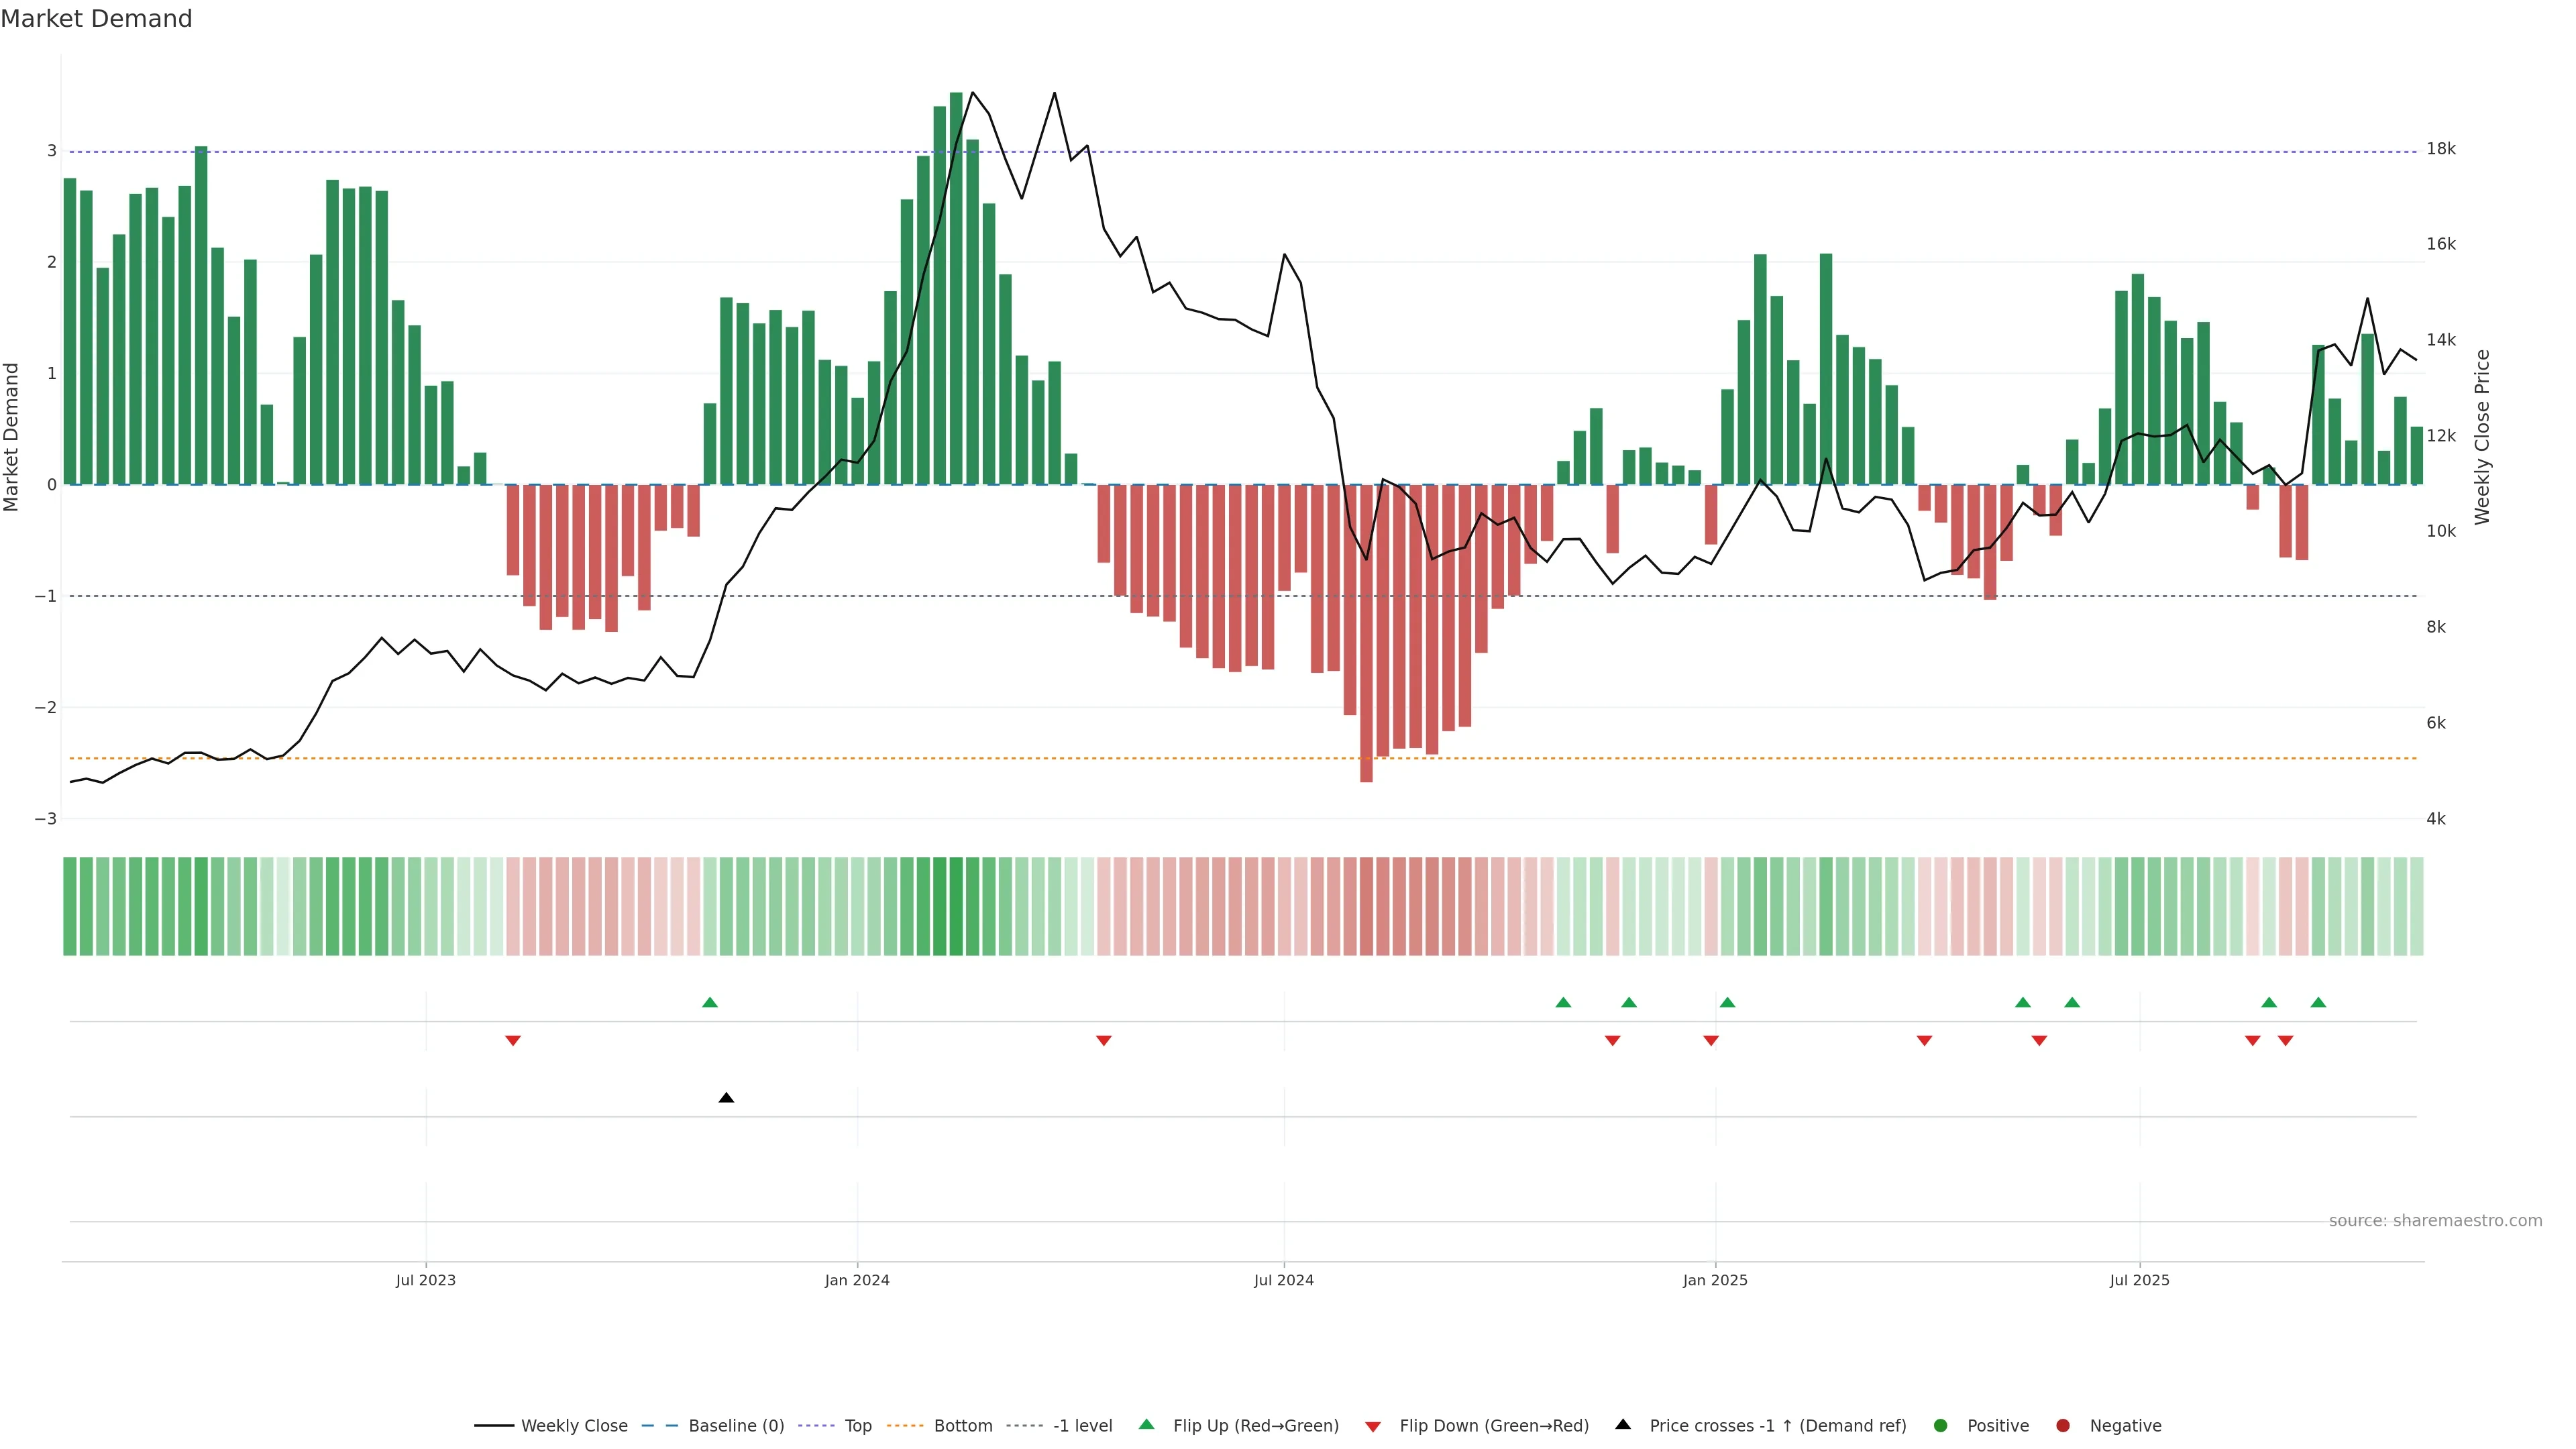Click the Jan 2024 x-axis label
The height and width of the screenshot is (1449, 2576).
point(857,1280)
